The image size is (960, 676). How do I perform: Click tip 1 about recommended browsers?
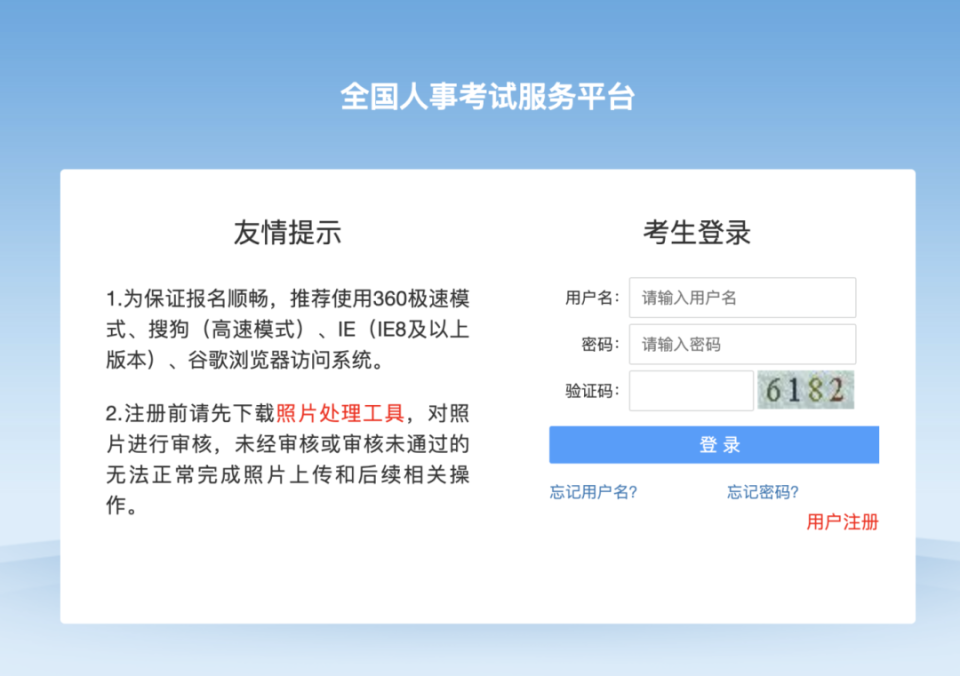(287, 329)
